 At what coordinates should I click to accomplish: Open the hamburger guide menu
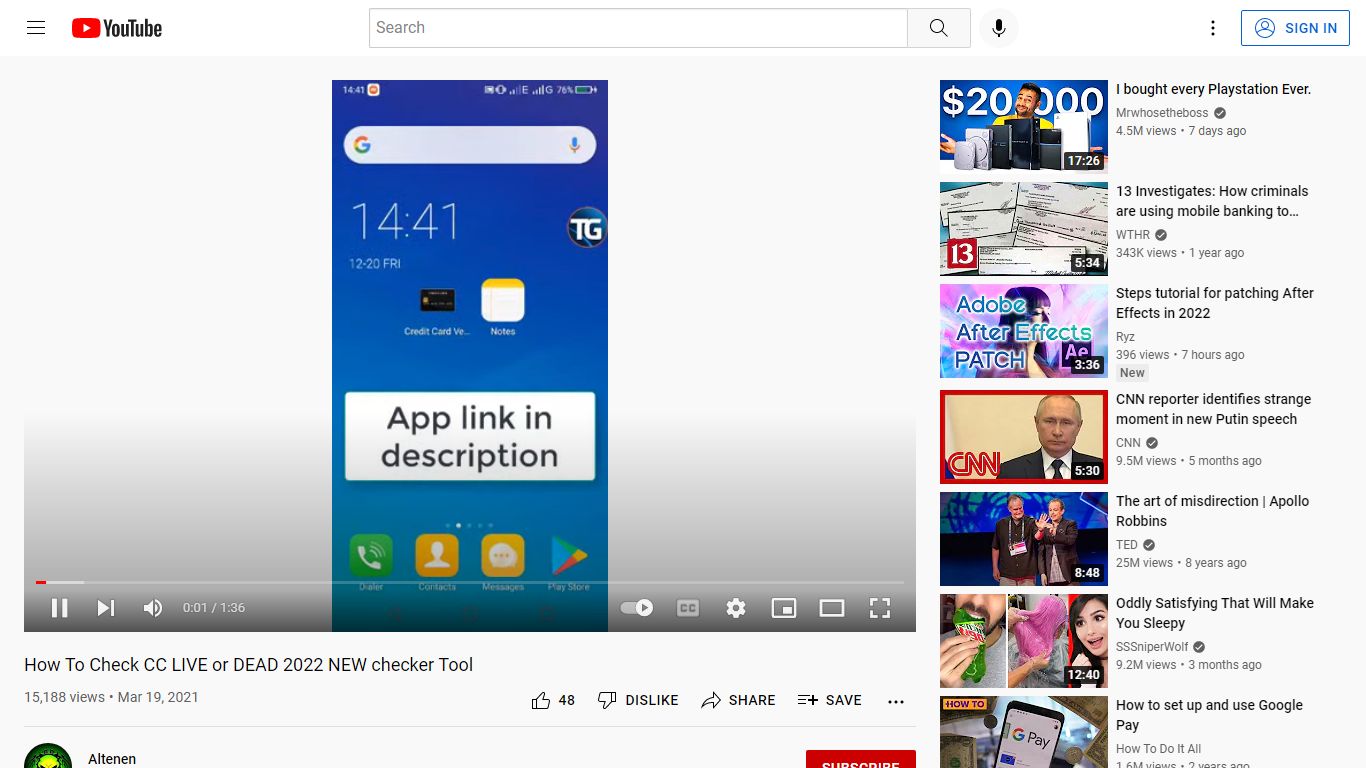pyautogui.click(x=36, y=28)
